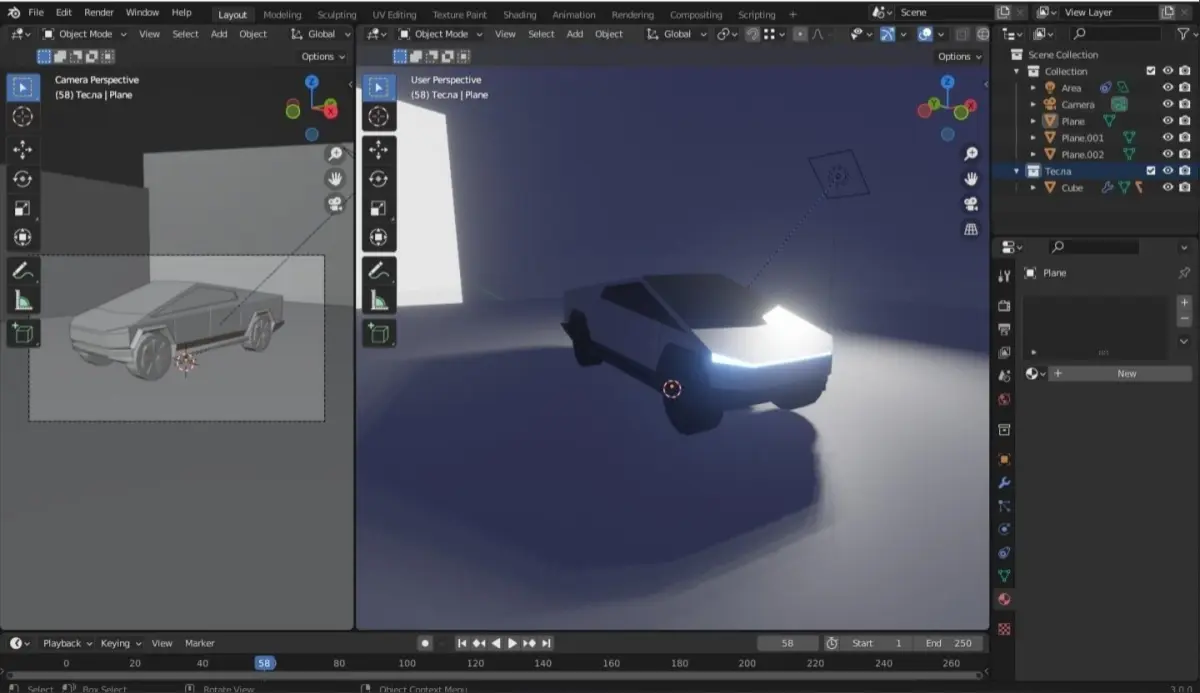Switch to the Shading workspace tab
Viewport: 1200px width, 693px height.
click(519, 15)
